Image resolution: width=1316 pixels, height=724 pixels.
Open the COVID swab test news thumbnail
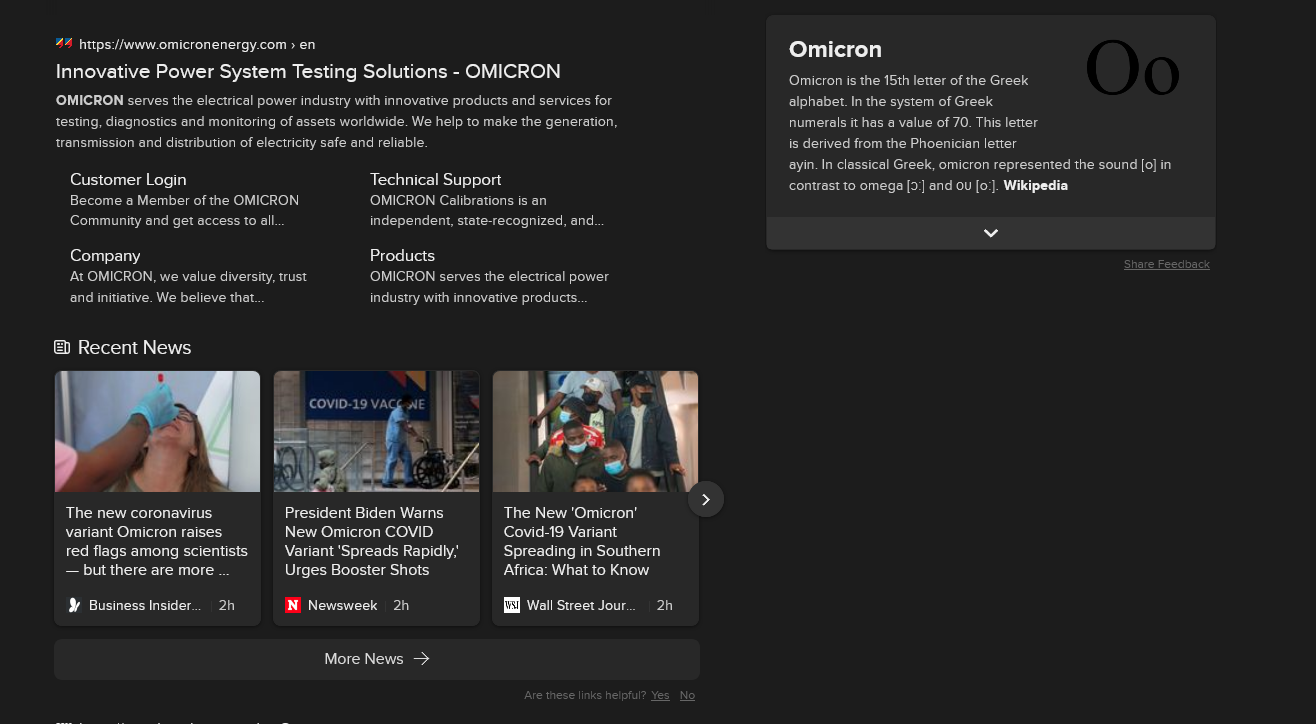coord(157,431)
